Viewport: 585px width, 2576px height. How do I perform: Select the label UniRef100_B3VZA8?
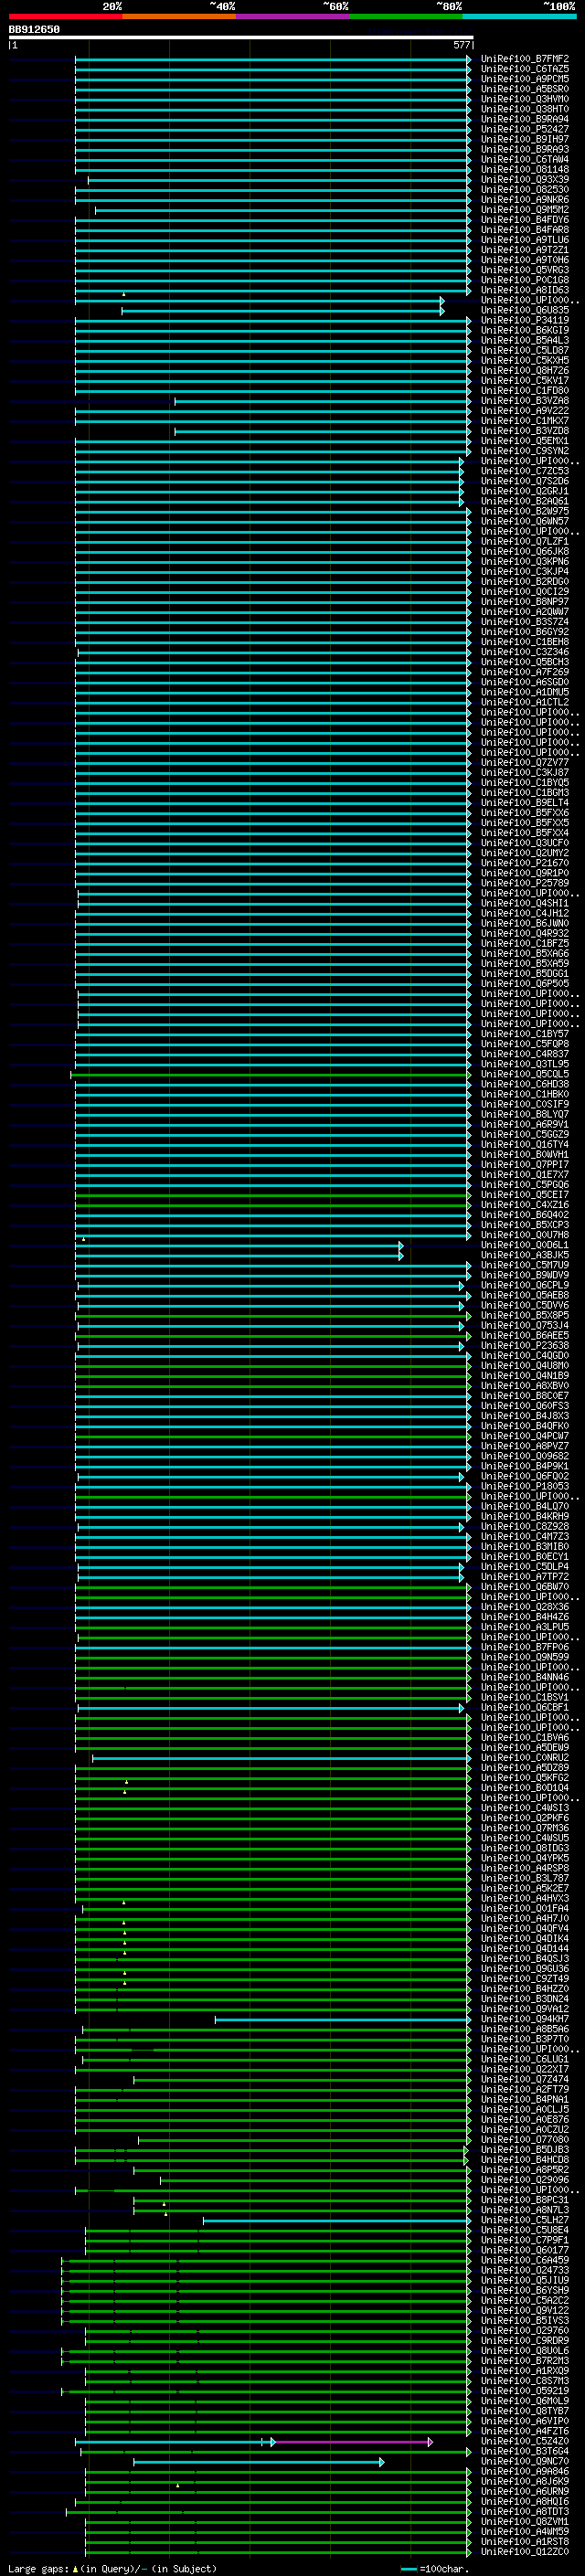[525, 401]
